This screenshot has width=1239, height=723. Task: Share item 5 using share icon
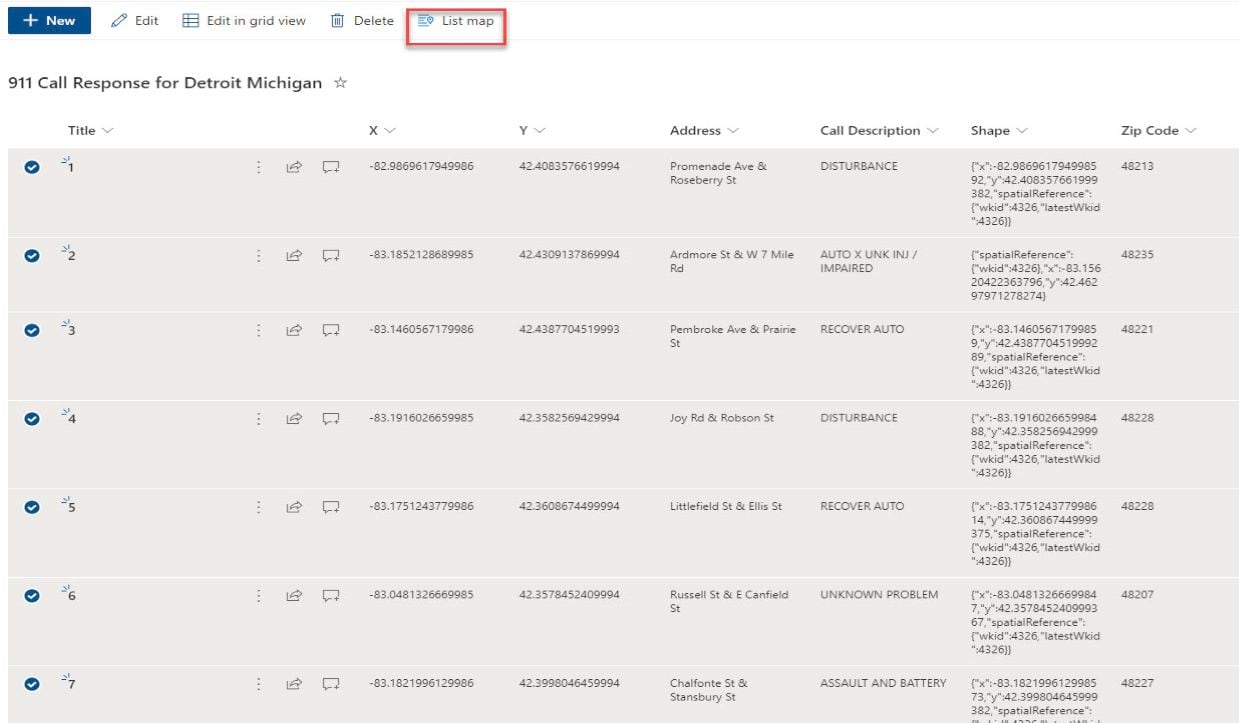[294, 507]
